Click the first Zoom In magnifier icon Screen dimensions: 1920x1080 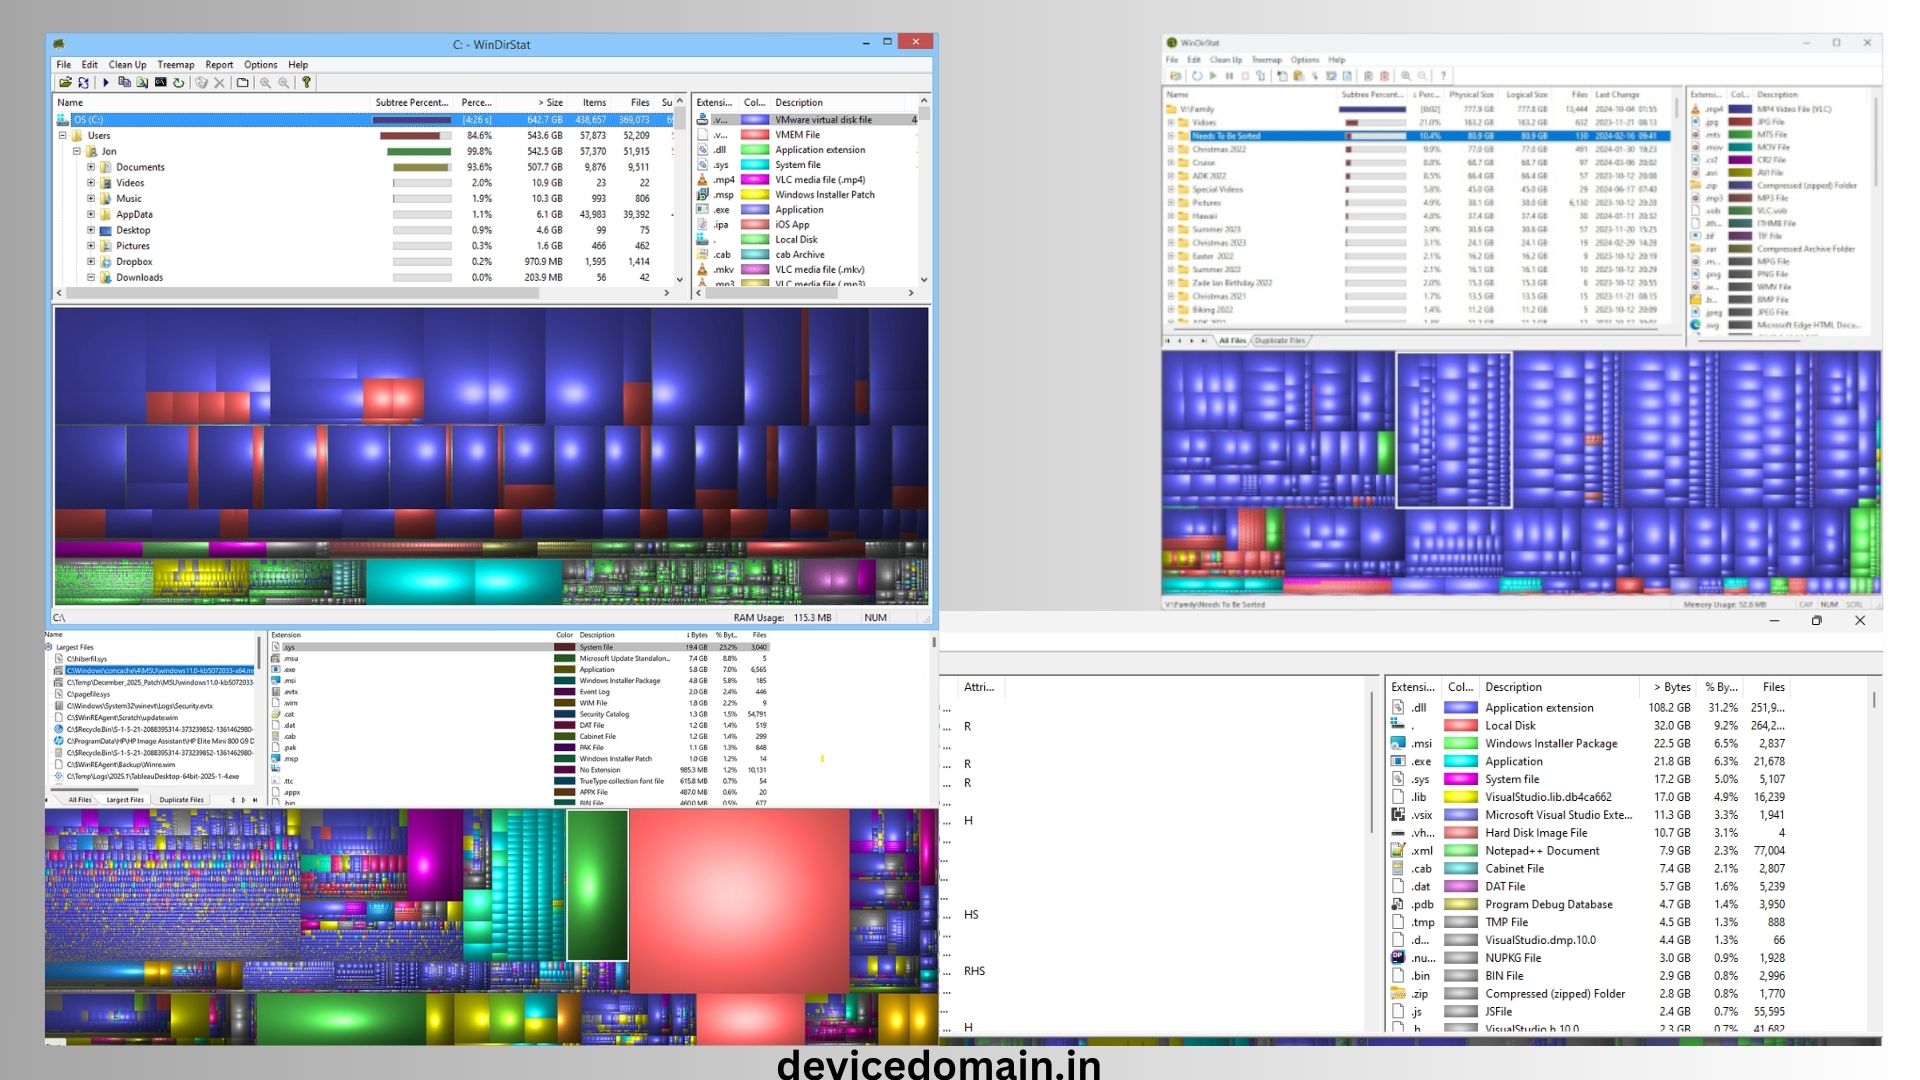(265, 82)
